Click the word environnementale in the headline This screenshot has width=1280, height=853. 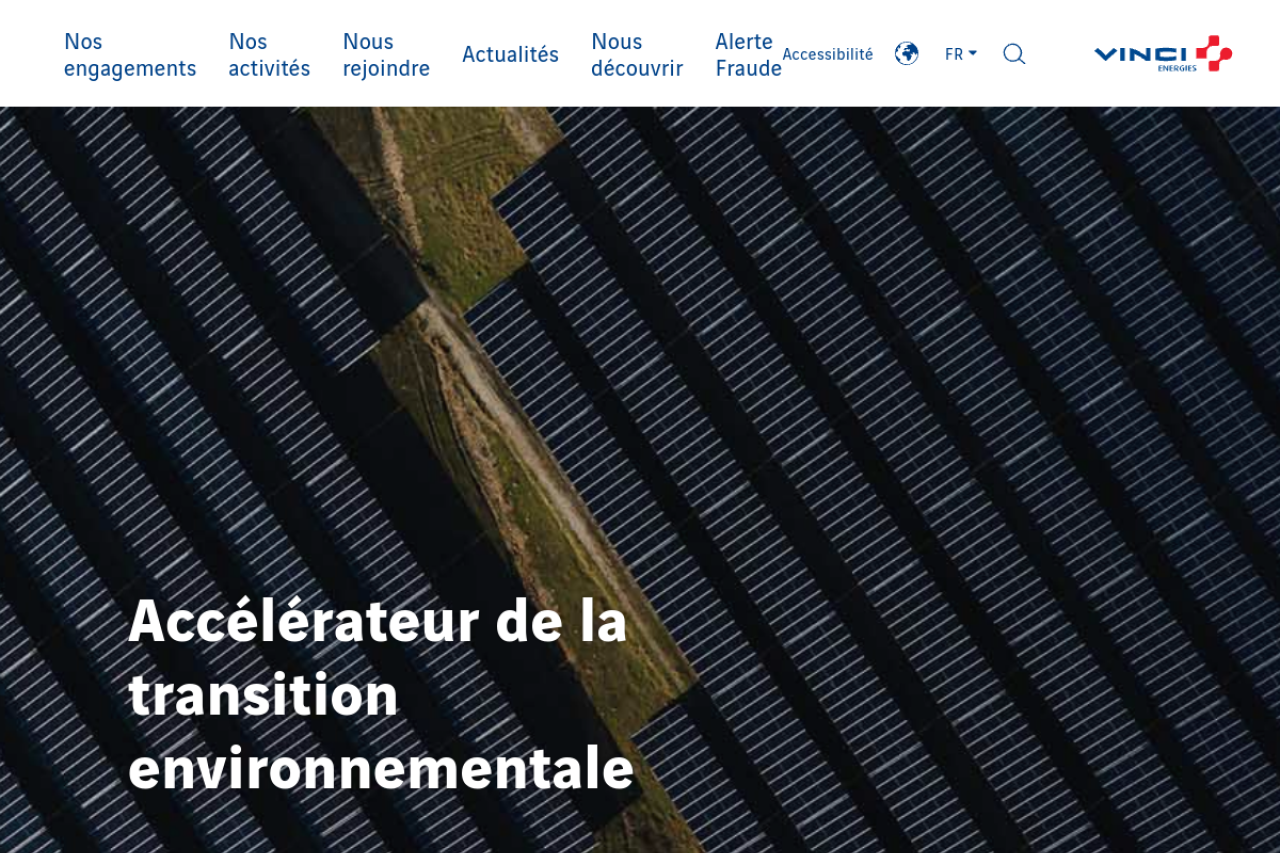tap(381, 768)
